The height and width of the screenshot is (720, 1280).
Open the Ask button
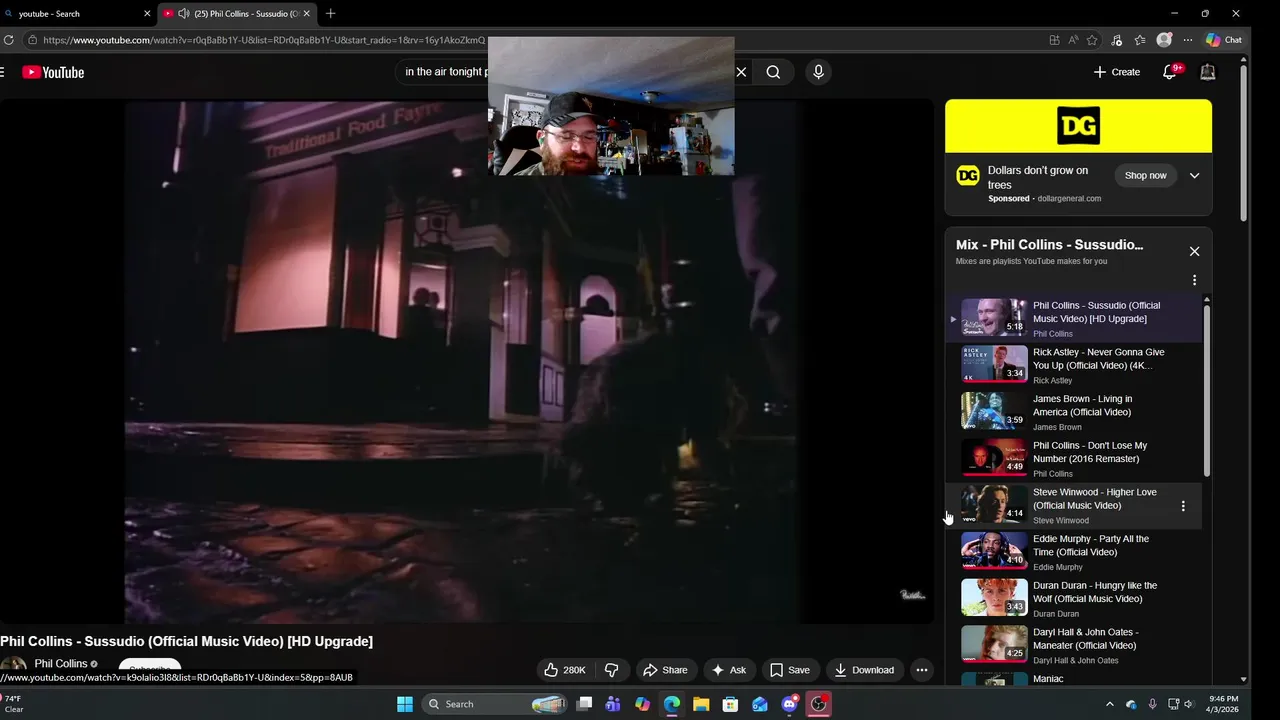tap(729, 670)
